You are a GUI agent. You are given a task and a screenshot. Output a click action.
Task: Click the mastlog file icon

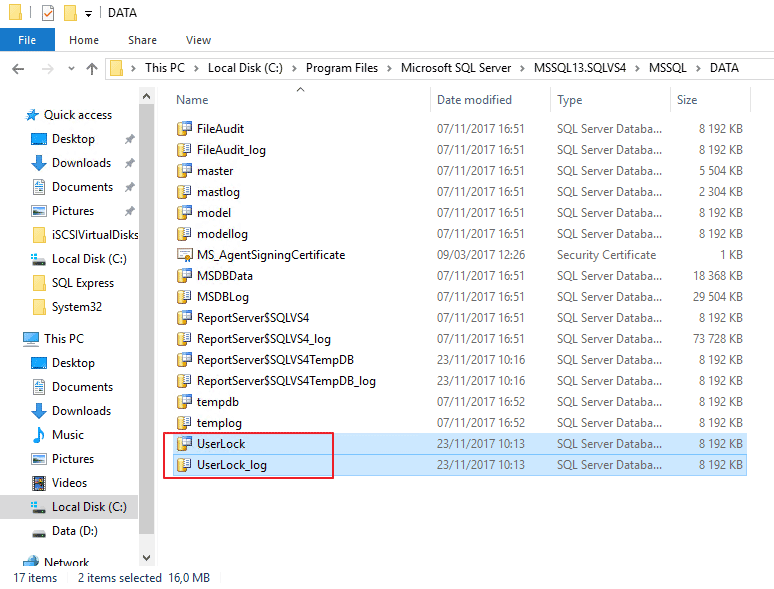pyautogui.click(x=184, y=192)
